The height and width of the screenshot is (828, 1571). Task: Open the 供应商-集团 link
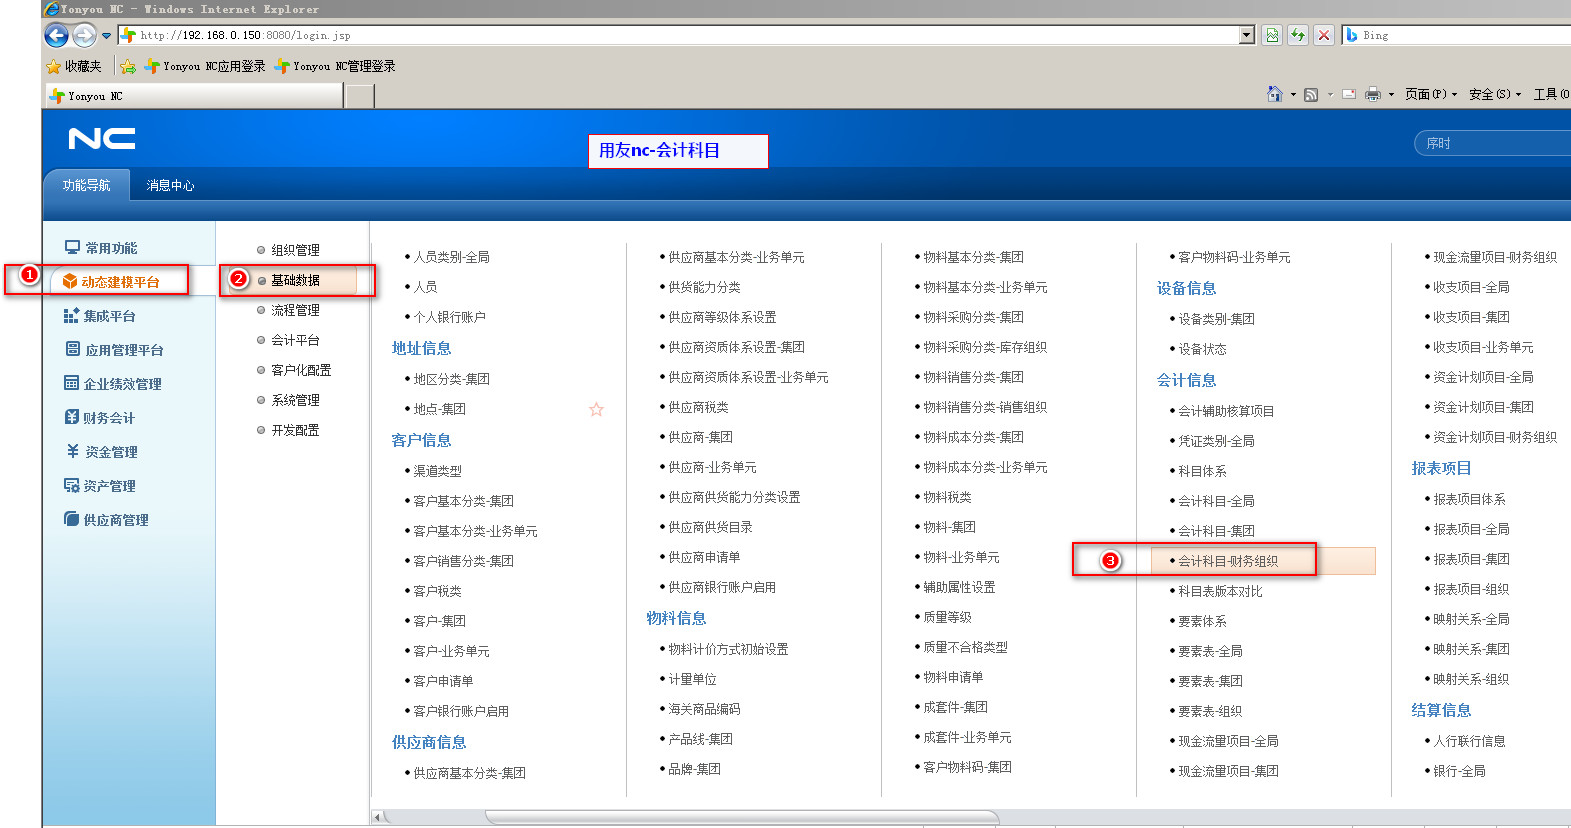tap(700, 437)
